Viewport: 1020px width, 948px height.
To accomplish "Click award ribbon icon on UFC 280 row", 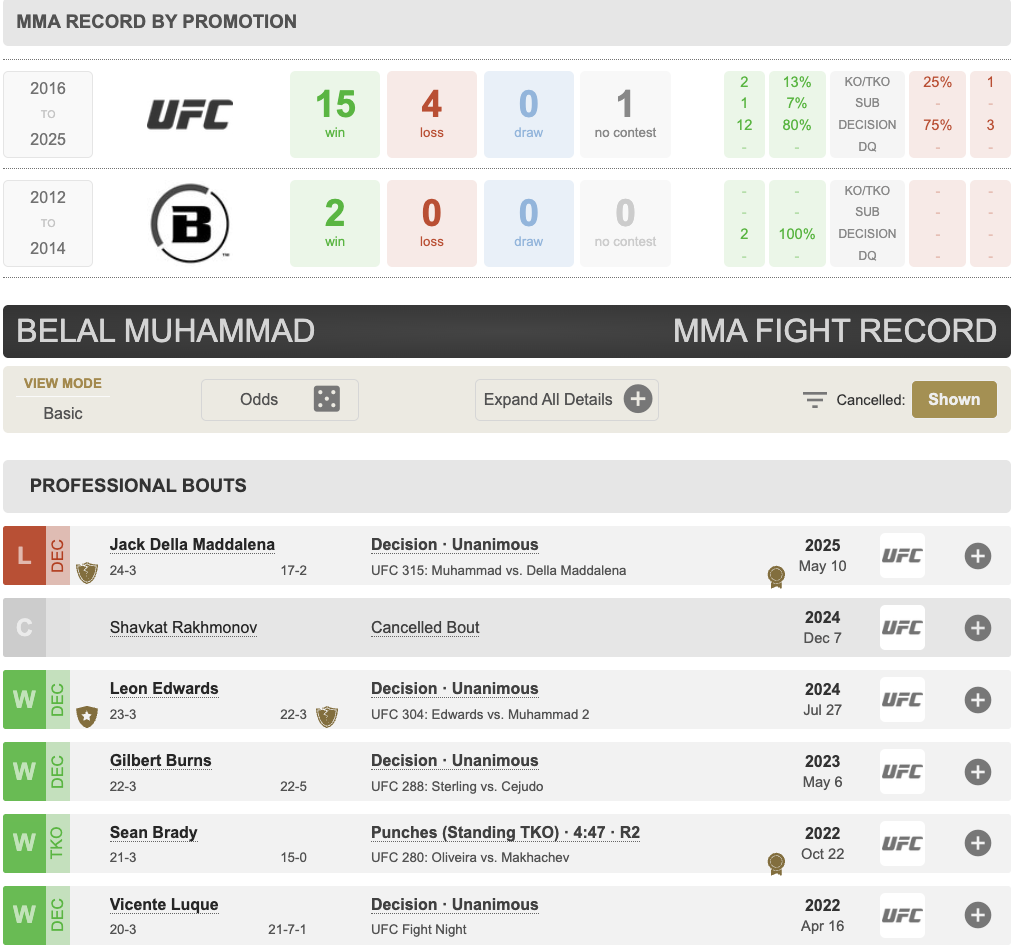I will (x=776, y=864).
